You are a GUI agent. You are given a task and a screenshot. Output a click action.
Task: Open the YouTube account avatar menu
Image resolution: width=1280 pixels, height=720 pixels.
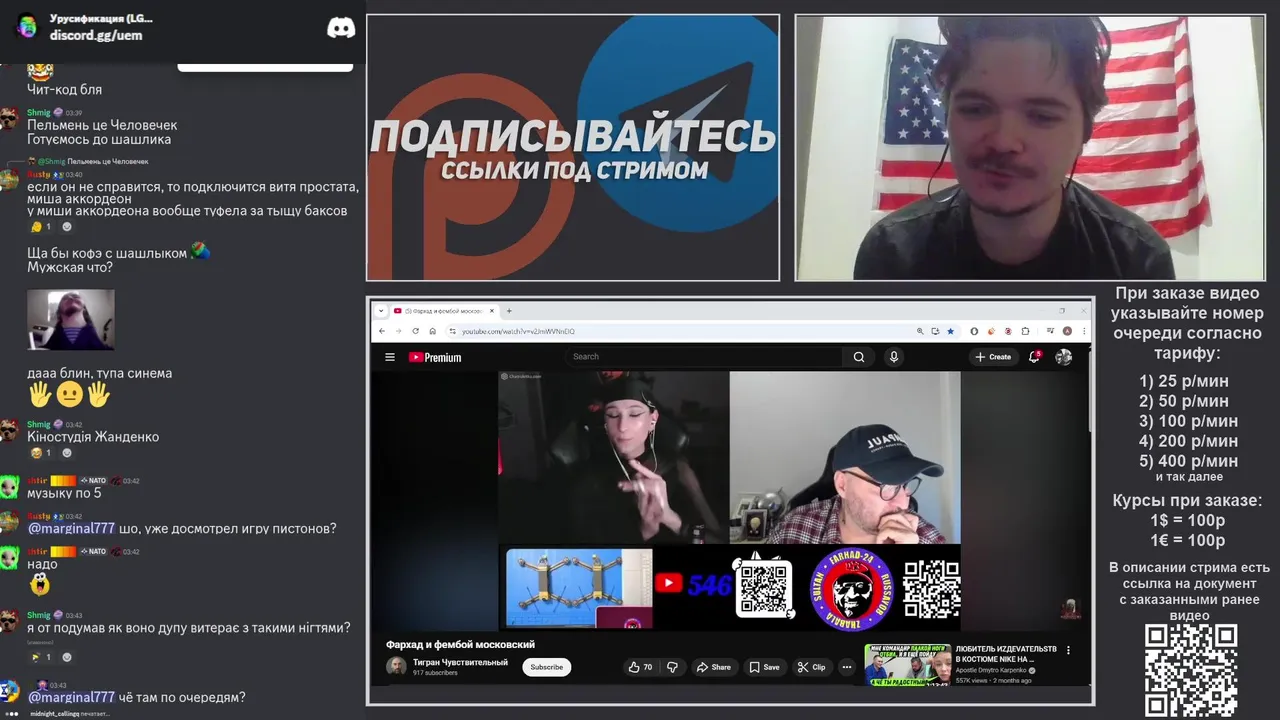[1063, 356]
